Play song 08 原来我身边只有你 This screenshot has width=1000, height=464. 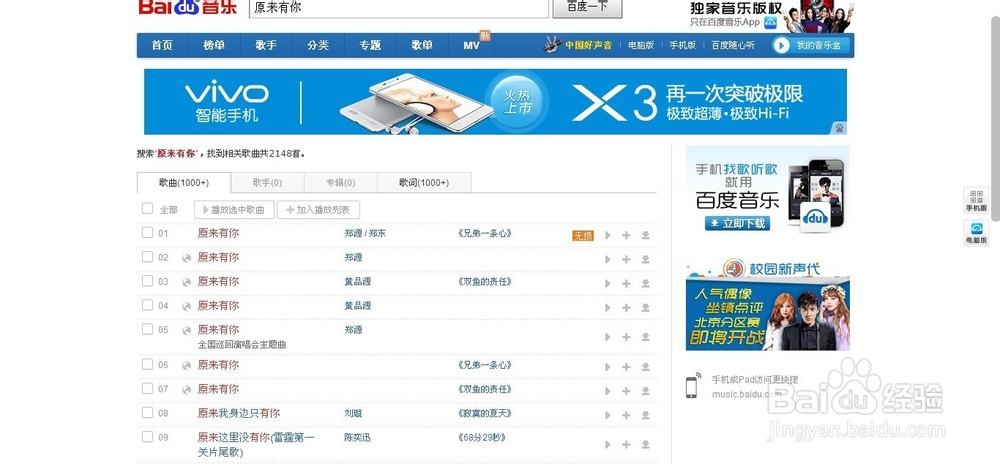tap(608, 416)
